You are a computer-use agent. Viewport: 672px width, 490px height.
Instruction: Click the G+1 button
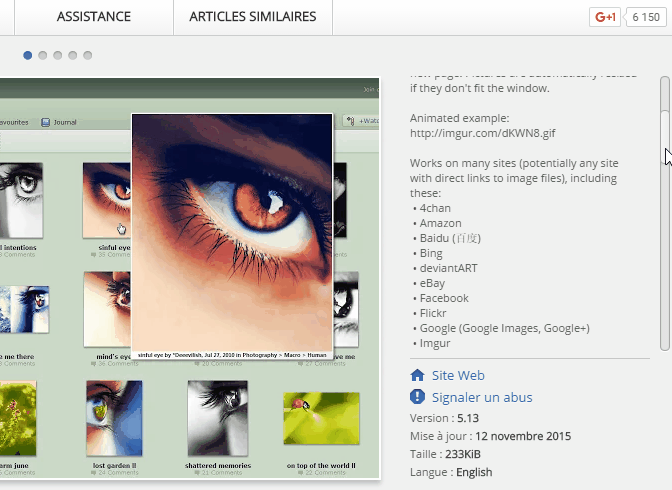click(605, 17)
